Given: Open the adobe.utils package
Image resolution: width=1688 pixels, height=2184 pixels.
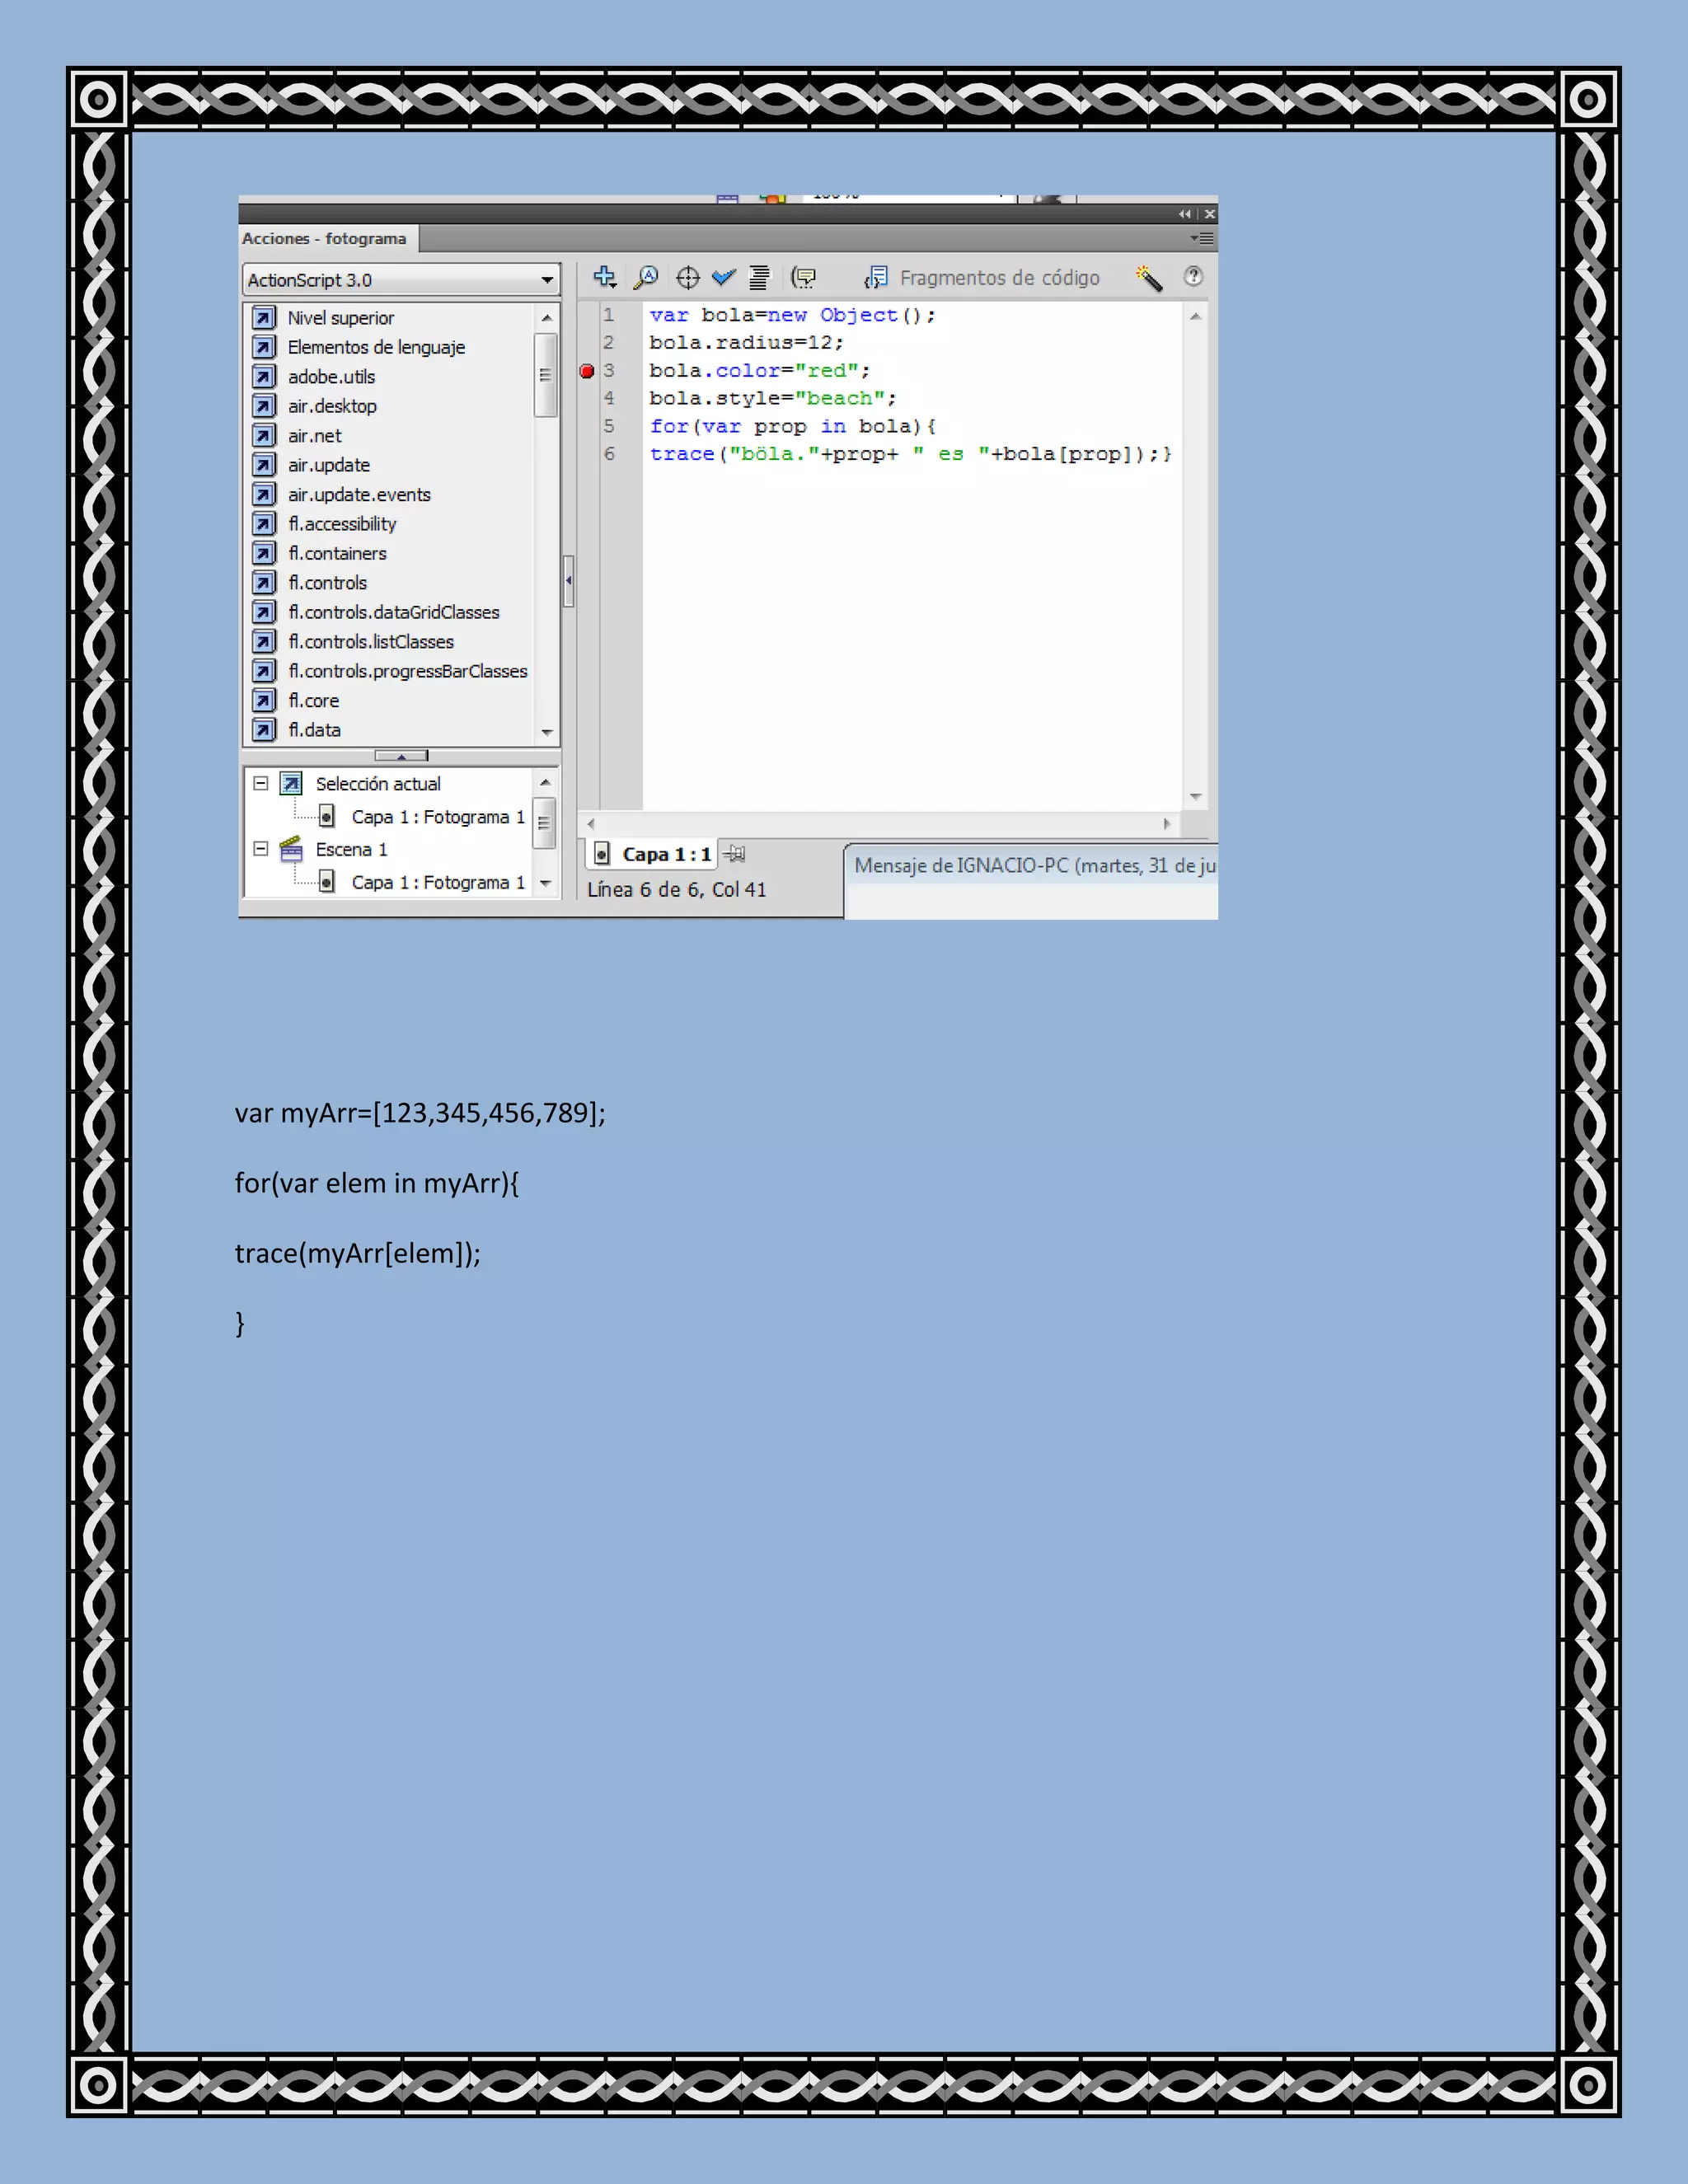Looking at the screenshot, I should tap(331, 377).
